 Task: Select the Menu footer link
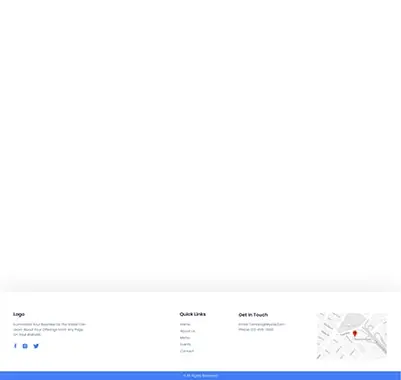click(x=185, y=338)
